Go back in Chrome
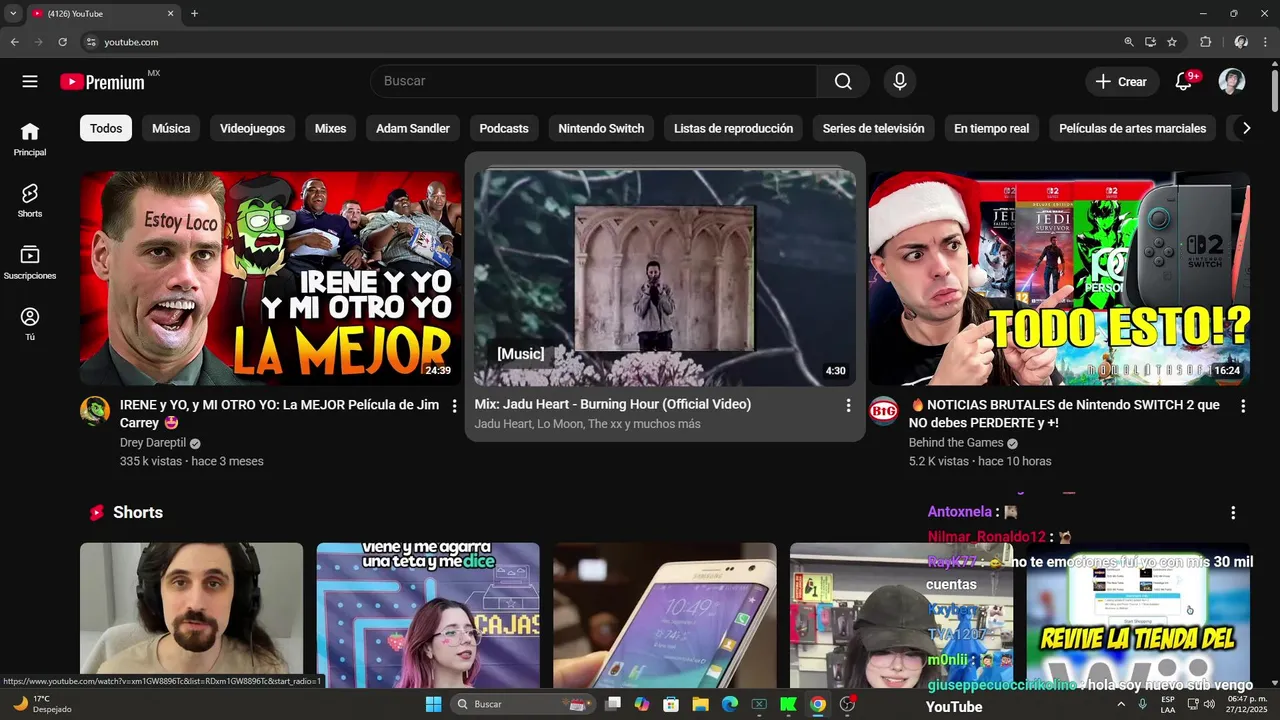Viewport: 1280px width, 720px height. point(15,42)
